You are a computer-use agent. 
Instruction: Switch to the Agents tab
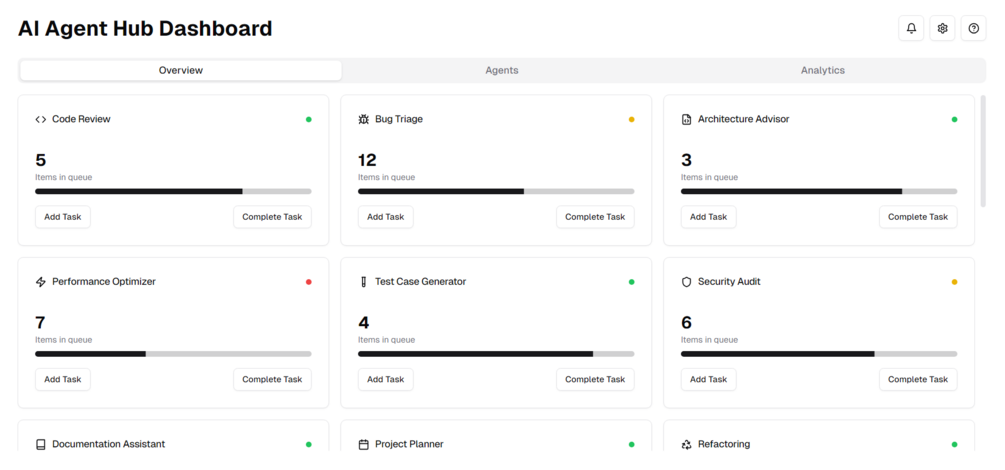coord(502,71)
